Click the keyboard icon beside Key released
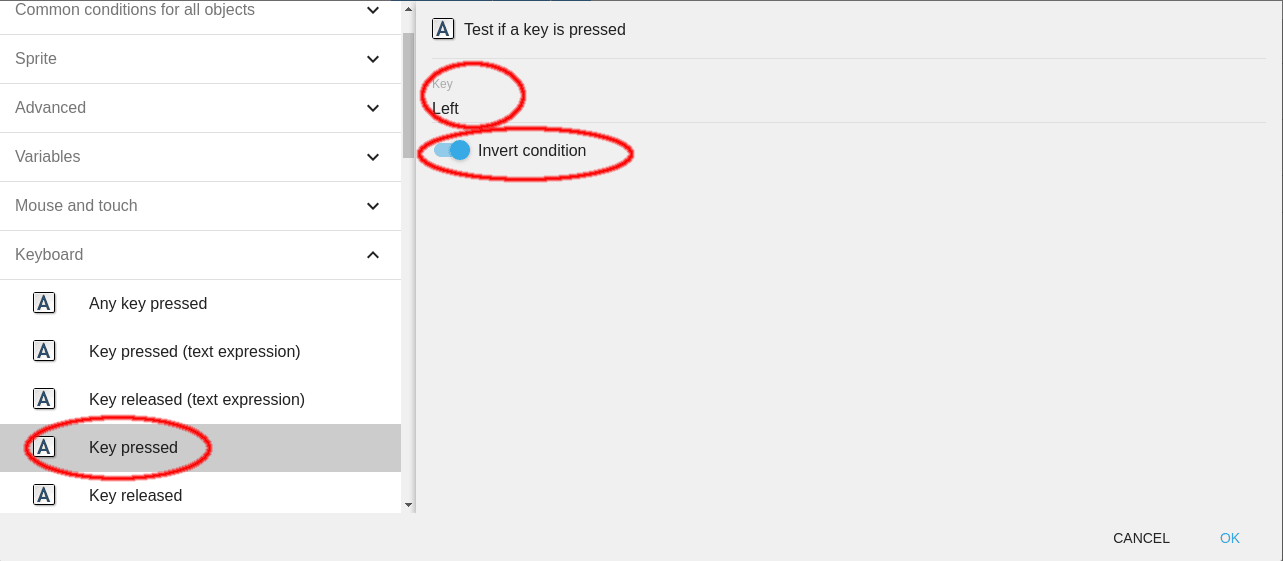This screenshot has height=561, width=1283. 44,495
